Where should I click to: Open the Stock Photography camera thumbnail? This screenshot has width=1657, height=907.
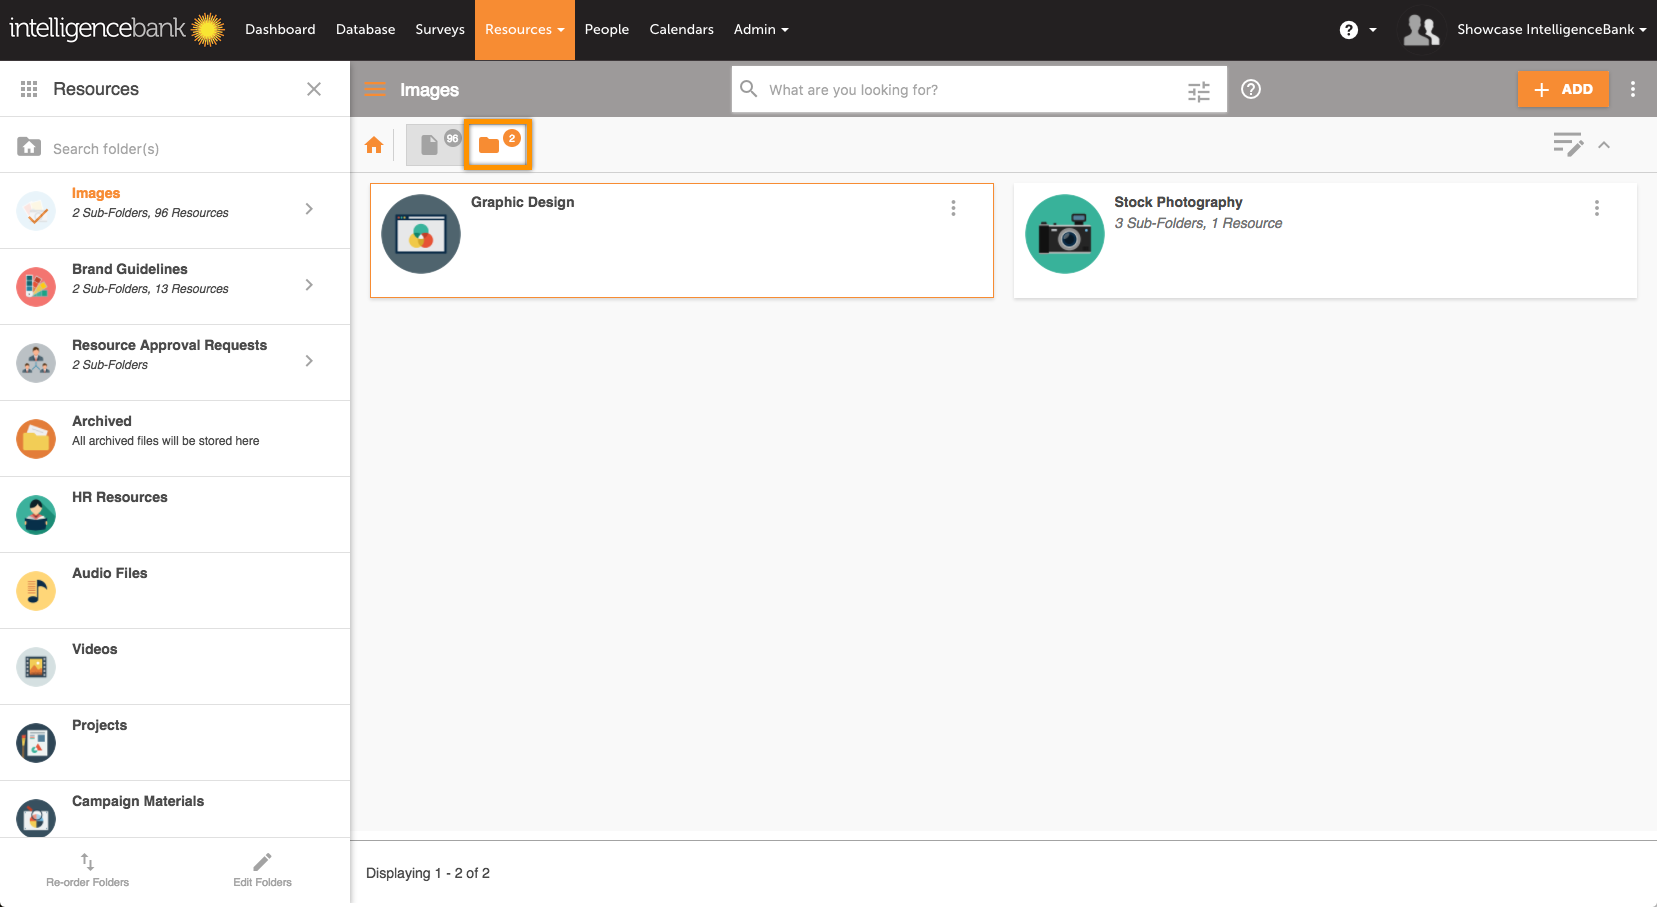[x=1065, y=234]
